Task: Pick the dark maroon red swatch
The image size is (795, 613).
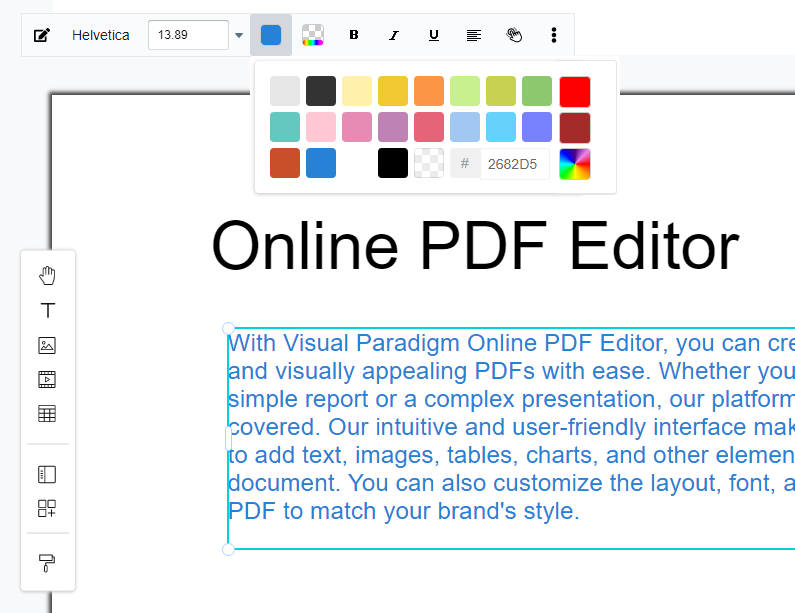Action: 575,128
